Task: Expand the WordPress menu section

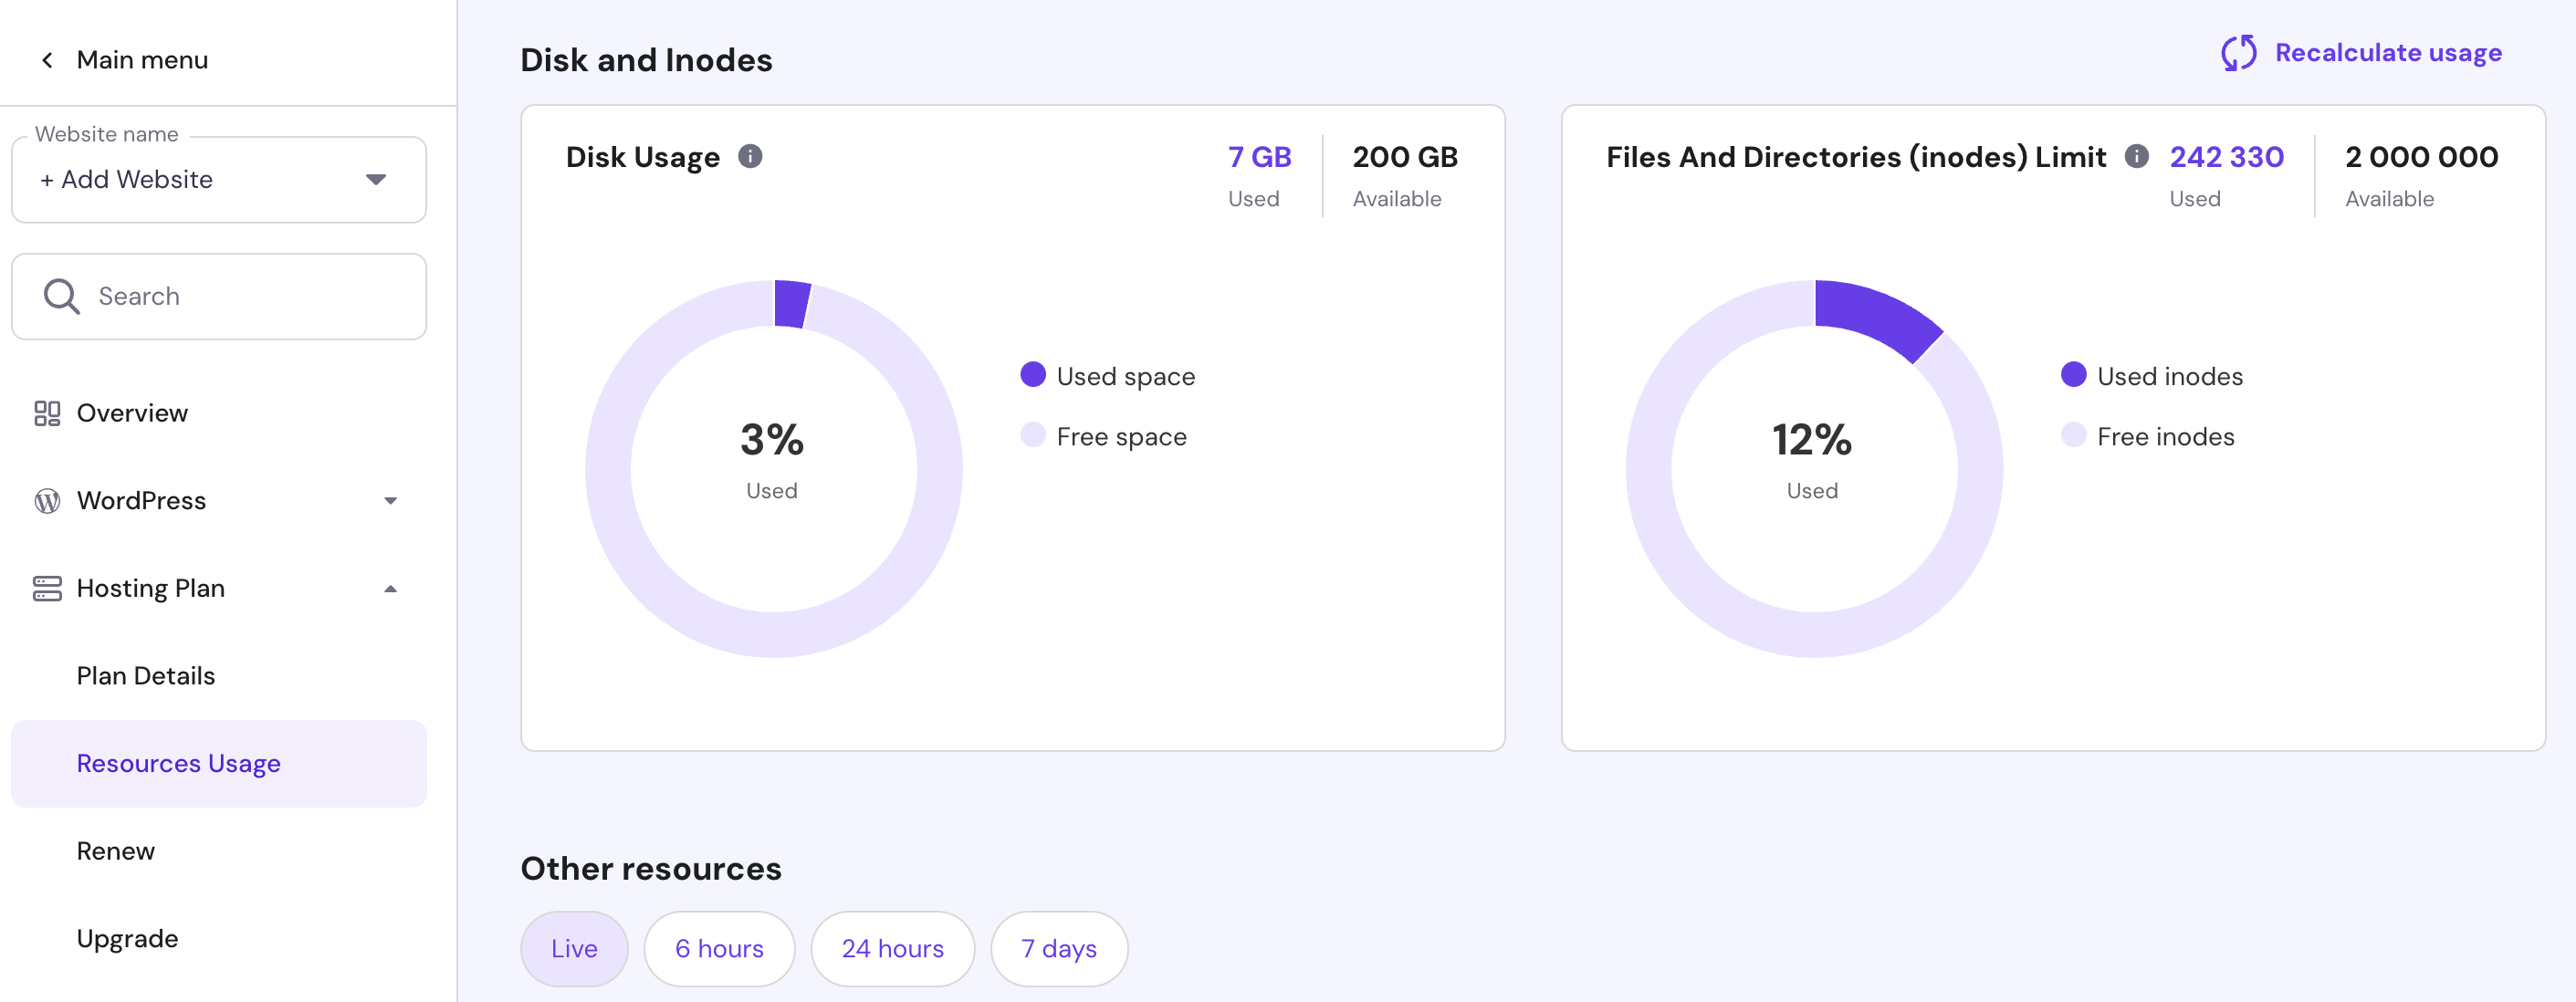Action: coord(390,501)
